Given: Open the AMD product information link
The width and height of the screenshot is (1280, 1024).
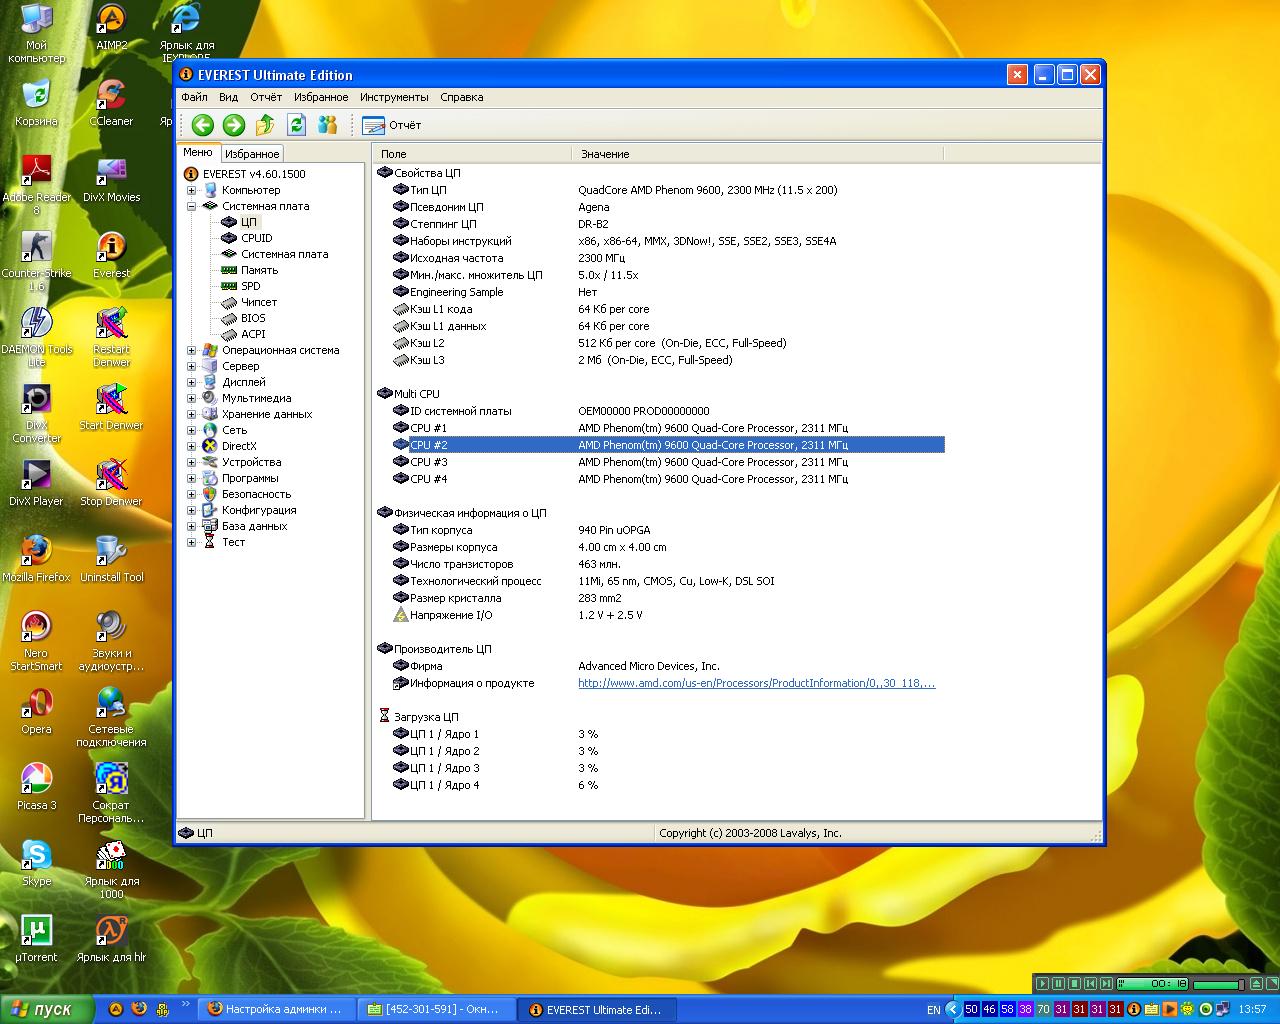Looking at the screenshot, I should coord(757,683).
